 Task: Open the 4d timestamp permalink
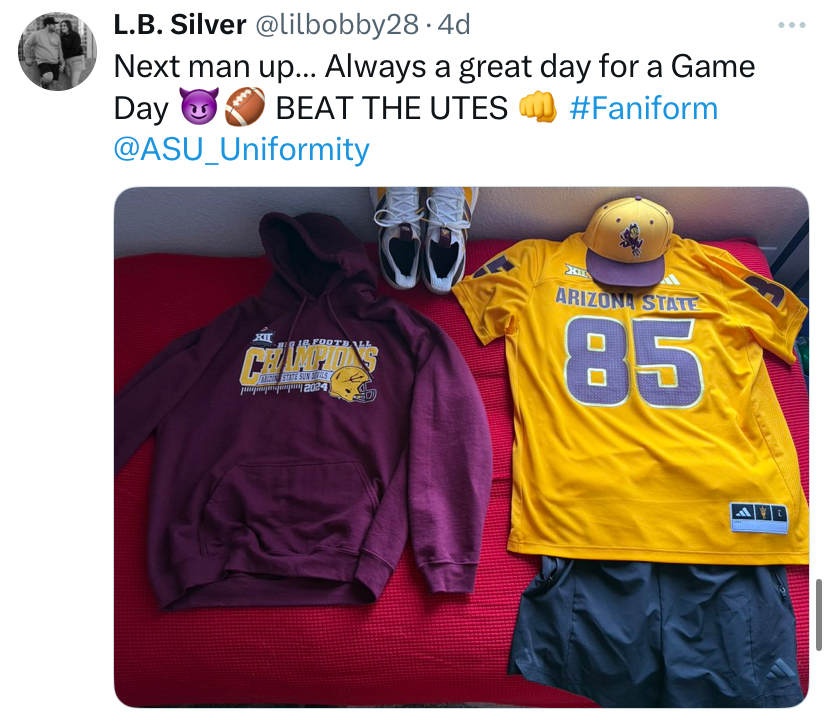pyautogui.click(x=454, y=24)
